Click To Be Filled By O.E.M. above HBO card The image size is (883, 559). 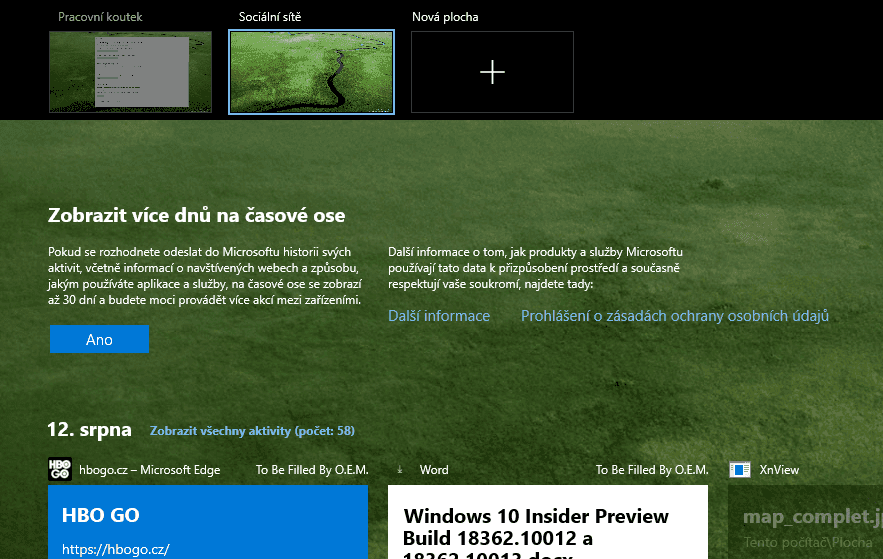tap(312, 469)
